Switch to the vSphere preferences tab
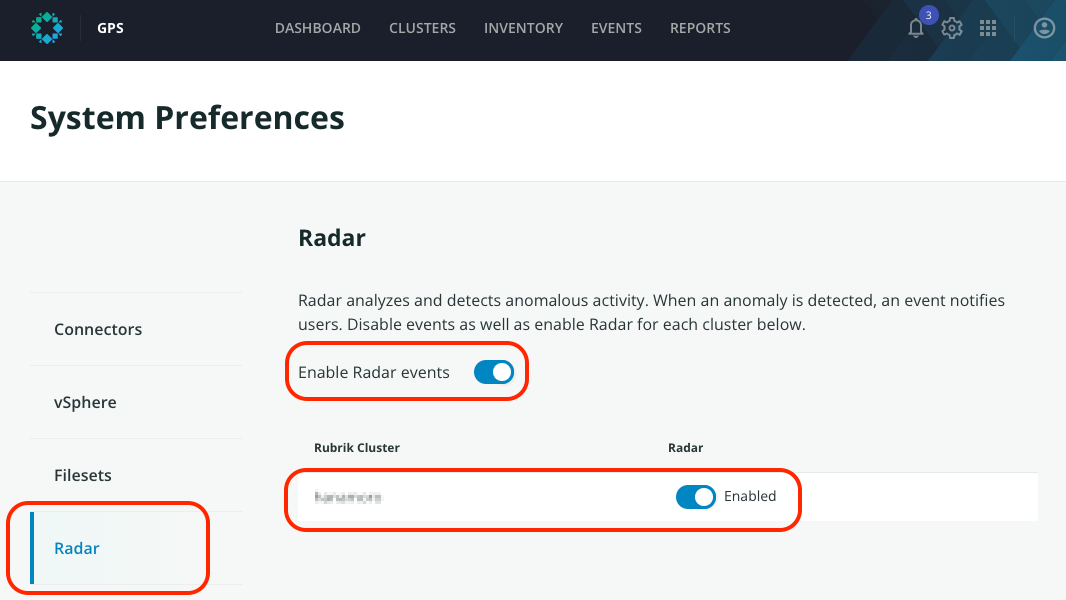This screenshot has width=1066, height=600. (85, 402)
